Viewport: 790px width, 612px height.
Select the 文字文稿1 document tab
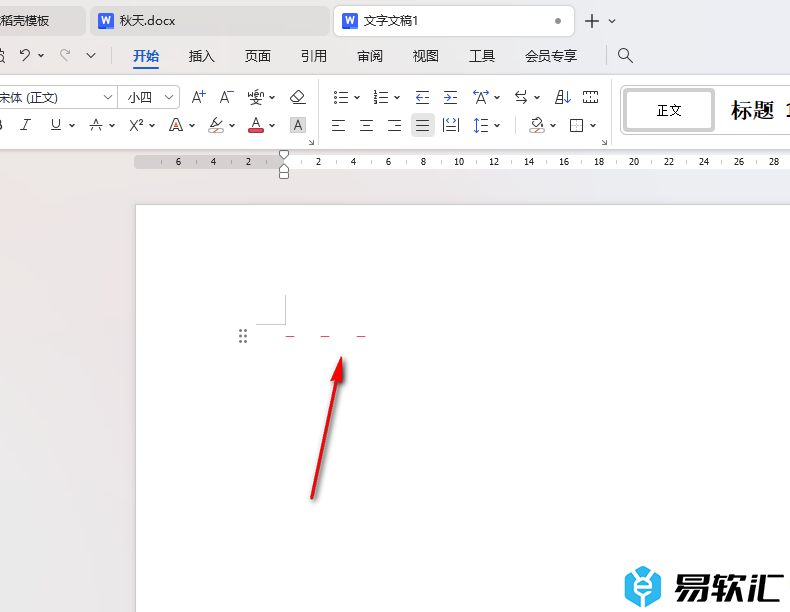click(x=453, y=21)
